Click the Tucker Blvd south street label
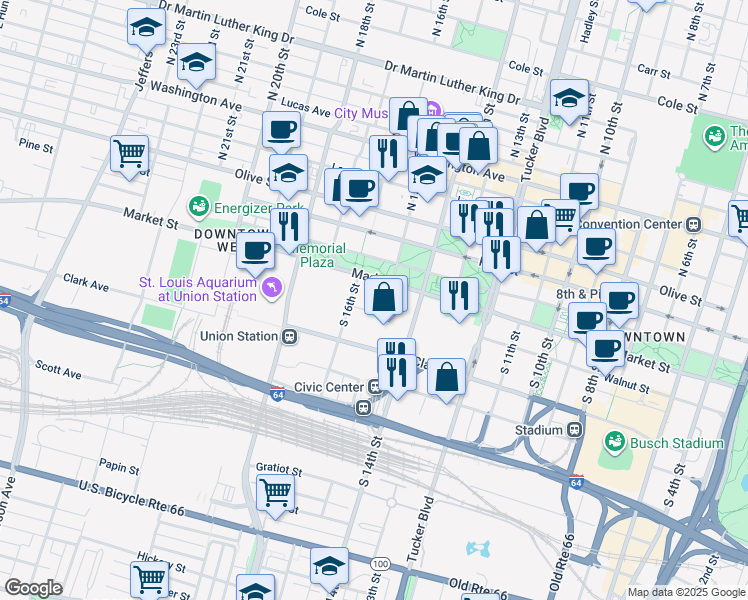 click(x=421, y=529)
